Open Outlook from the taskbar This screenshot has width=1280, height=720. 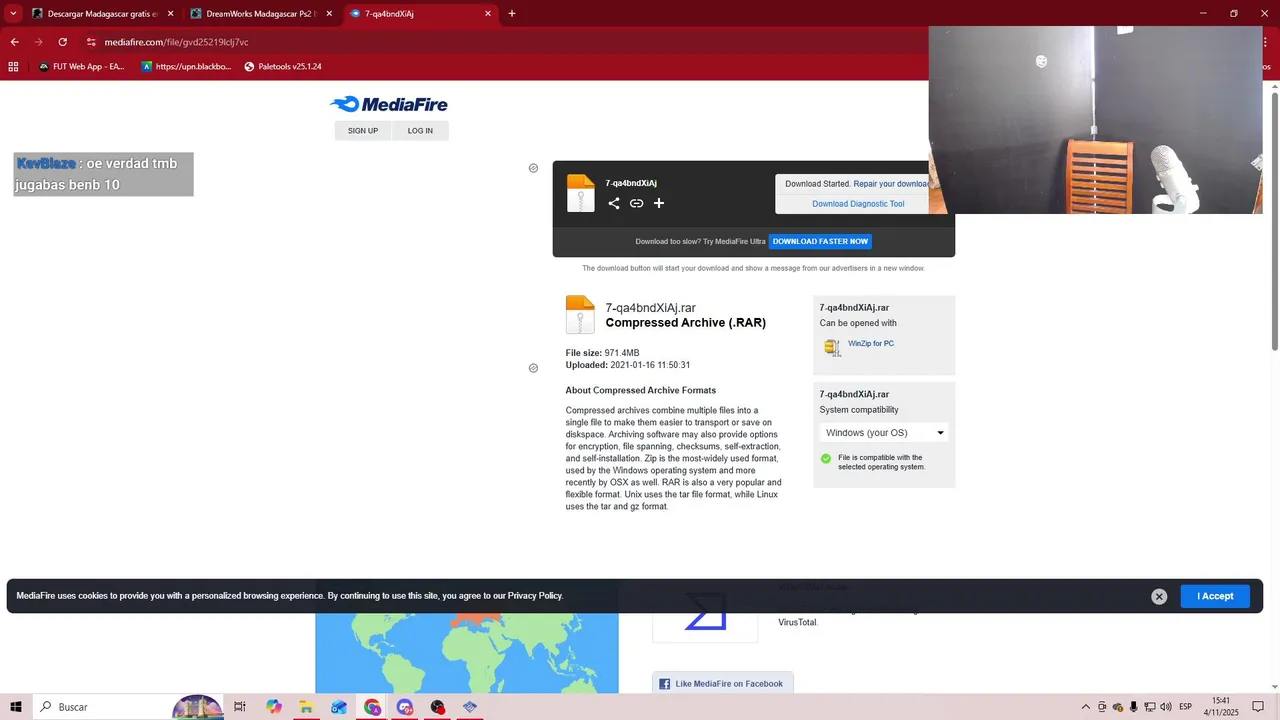[339, 707]
